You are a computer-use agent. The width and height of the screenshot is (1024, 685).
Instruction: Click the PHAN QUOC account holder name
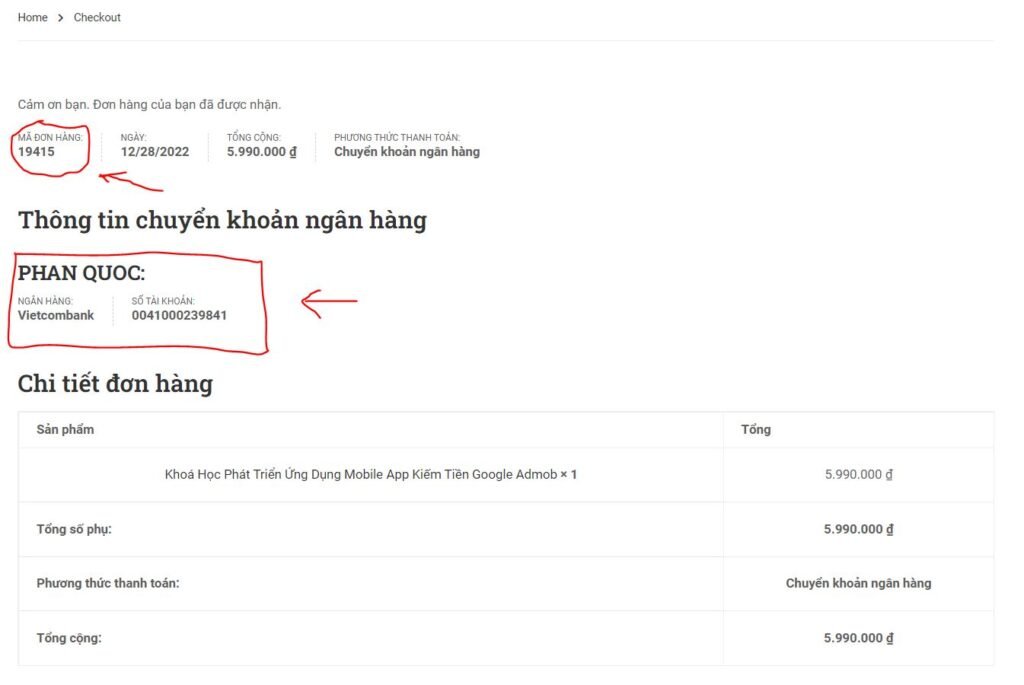(x=82, y=273)
